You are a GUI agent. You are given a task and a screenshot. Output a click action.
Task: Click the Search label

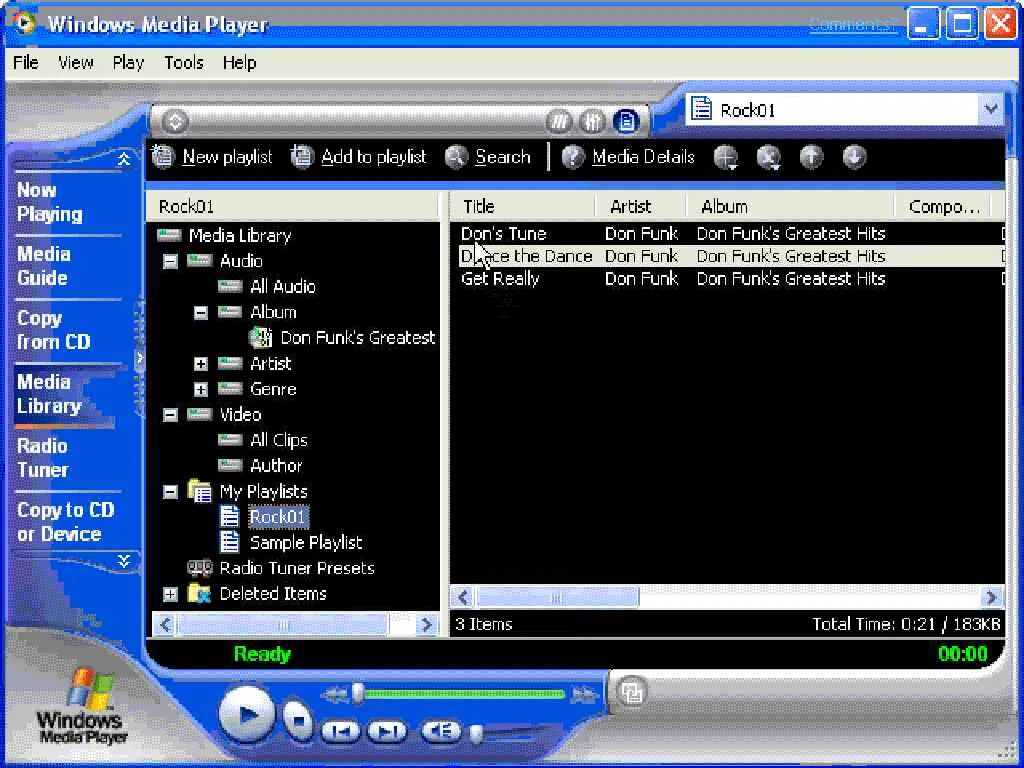point(503,157)
